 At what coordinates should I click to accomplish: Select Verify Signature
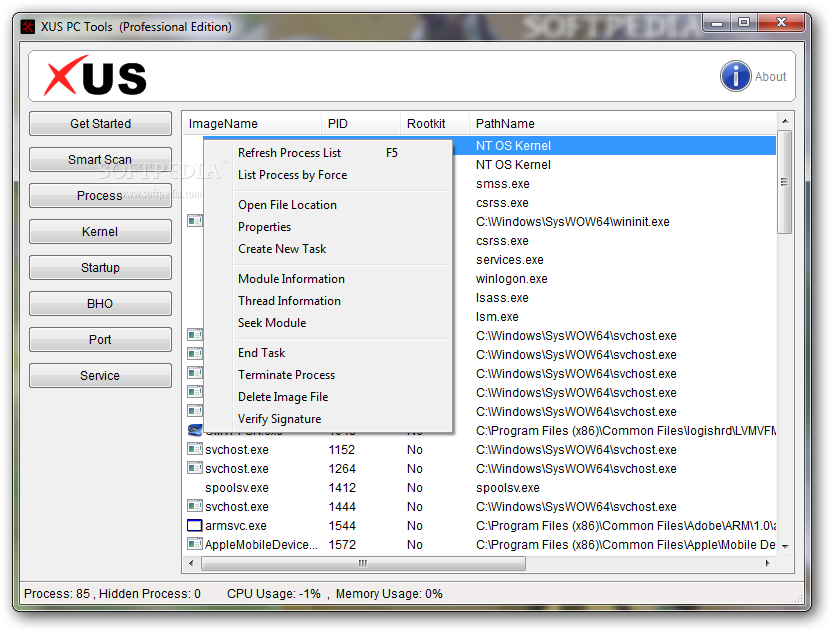point(328,419)
